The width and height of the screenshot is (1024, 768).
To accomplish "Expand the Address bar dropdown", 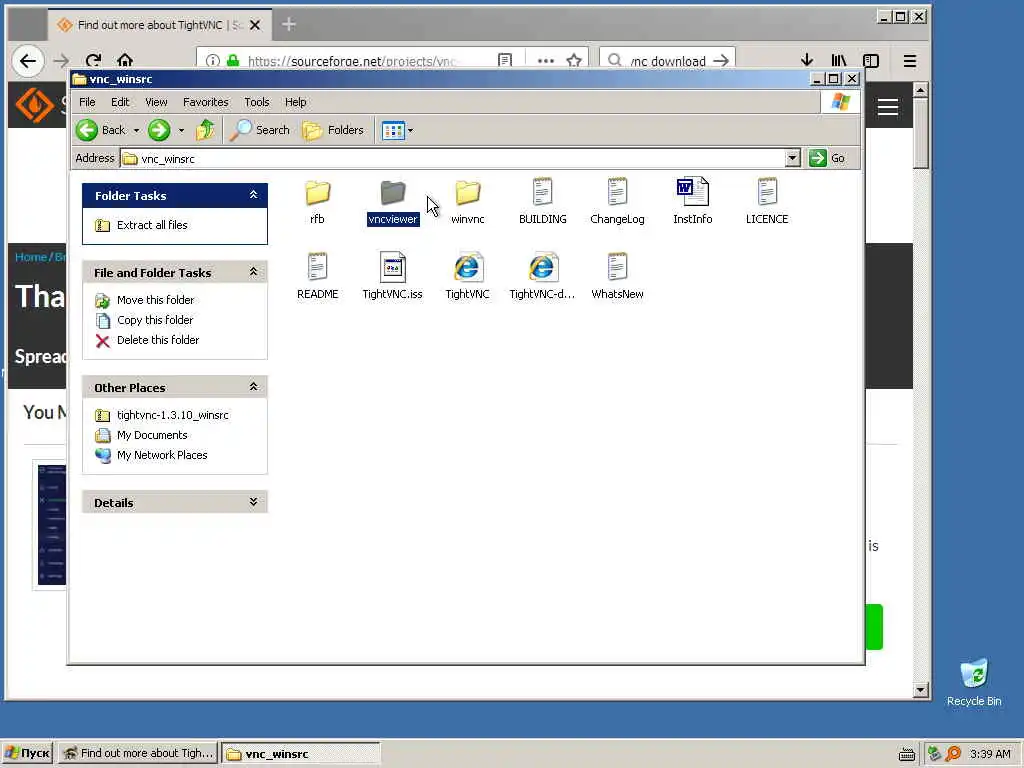I will tap(792, 158).
